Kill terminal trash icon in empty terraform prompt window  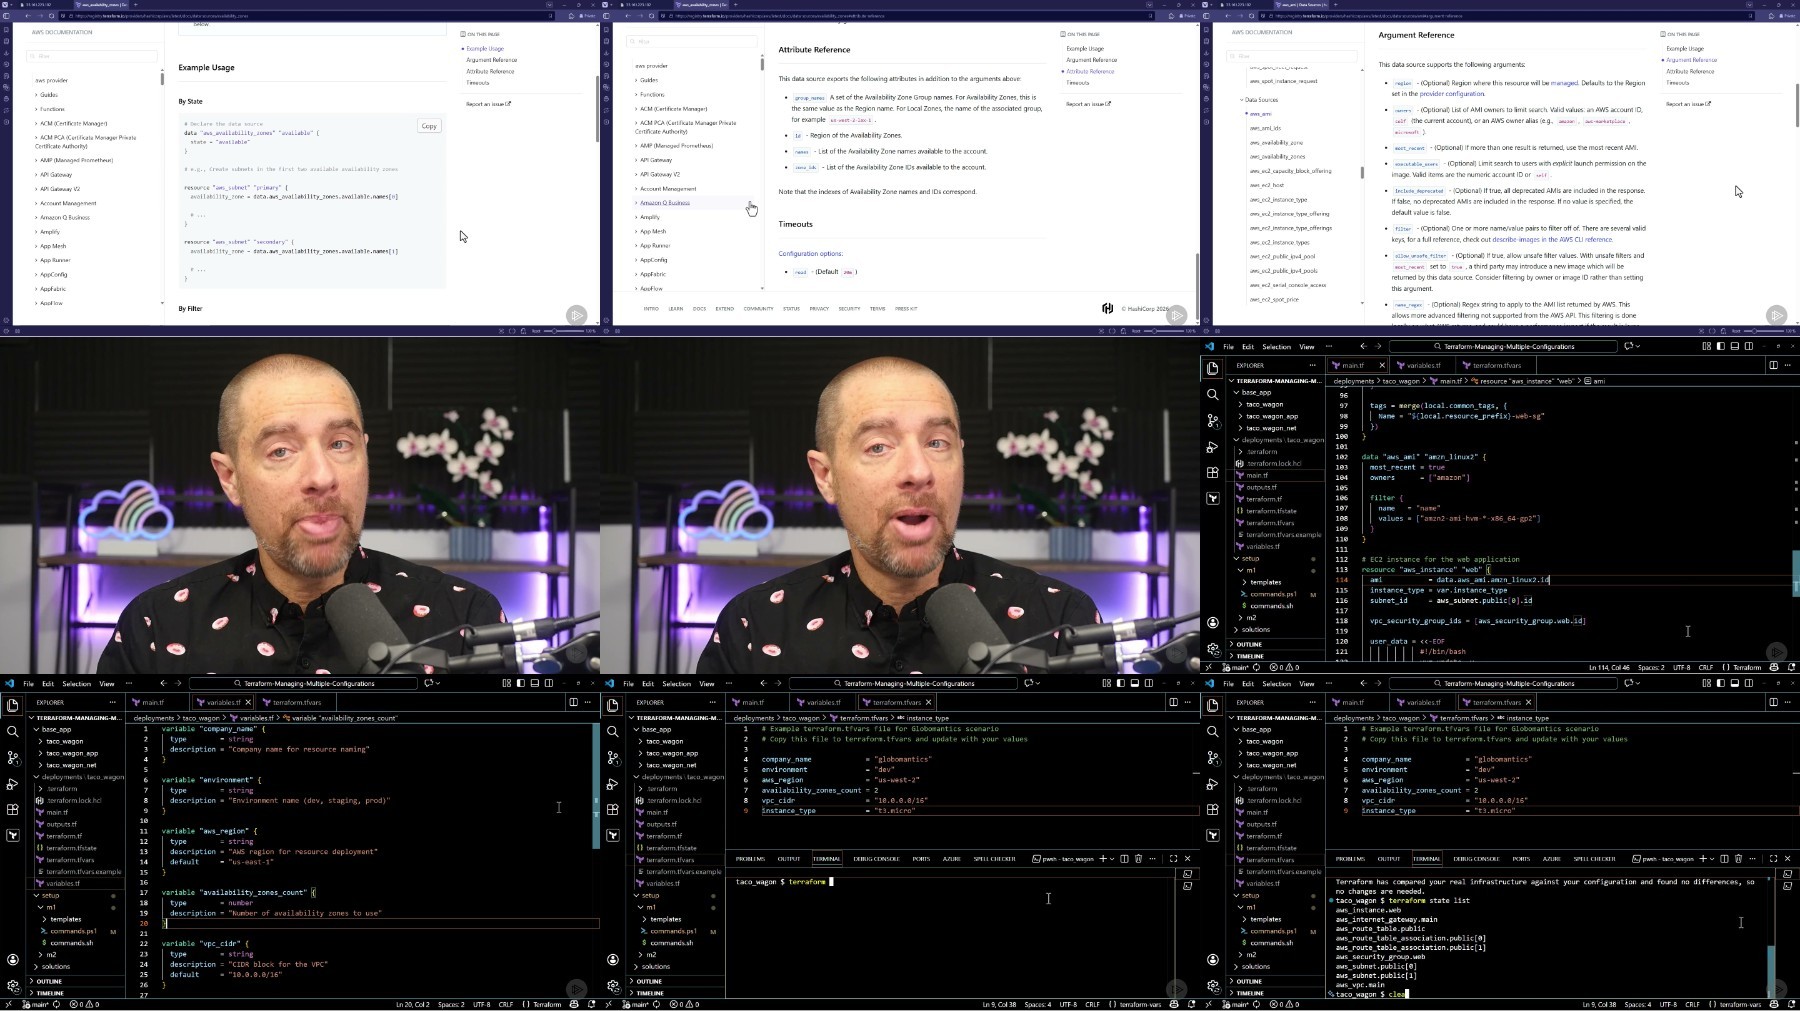(1138, 858)
